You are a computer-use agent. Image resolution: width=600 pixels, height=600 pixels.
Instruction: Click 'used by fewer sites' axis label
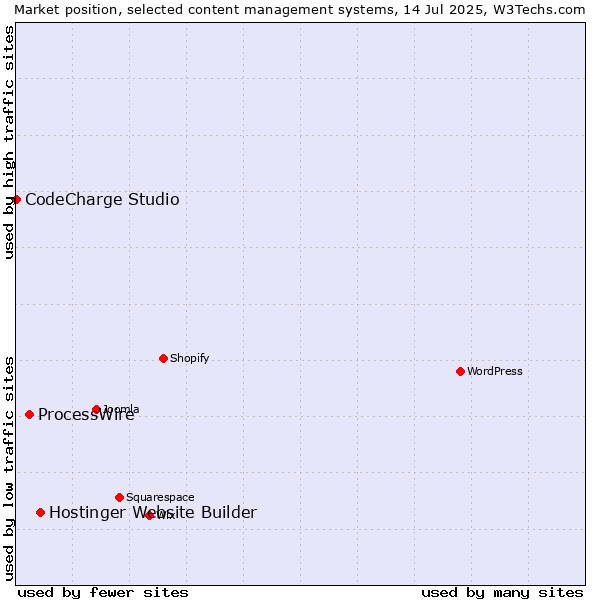pos(103,593)
